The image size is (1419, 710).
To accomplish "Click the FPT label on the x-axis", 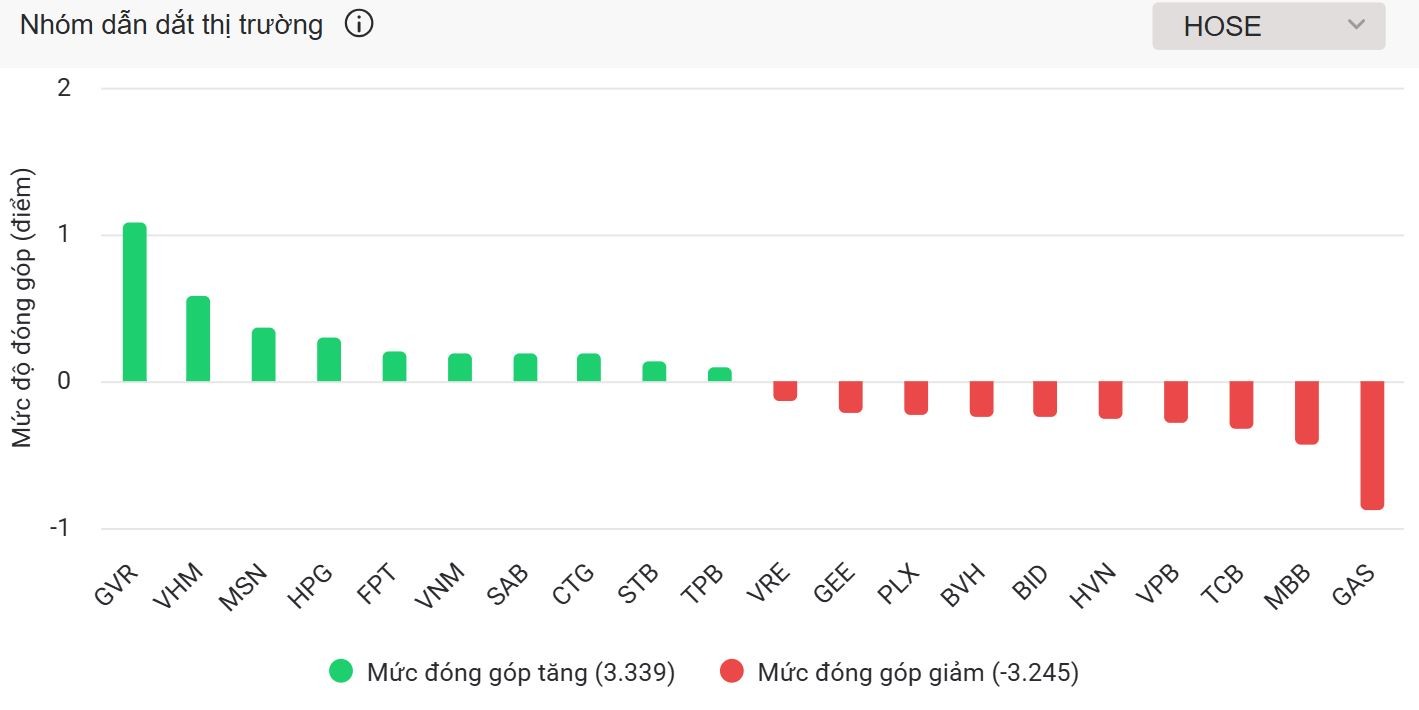I will click(x=377, y=583).
